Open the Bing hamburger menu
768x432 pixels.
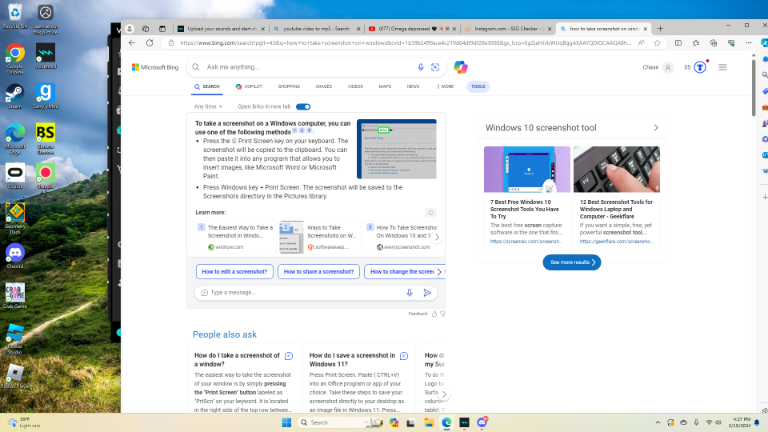tap(722, 67)
